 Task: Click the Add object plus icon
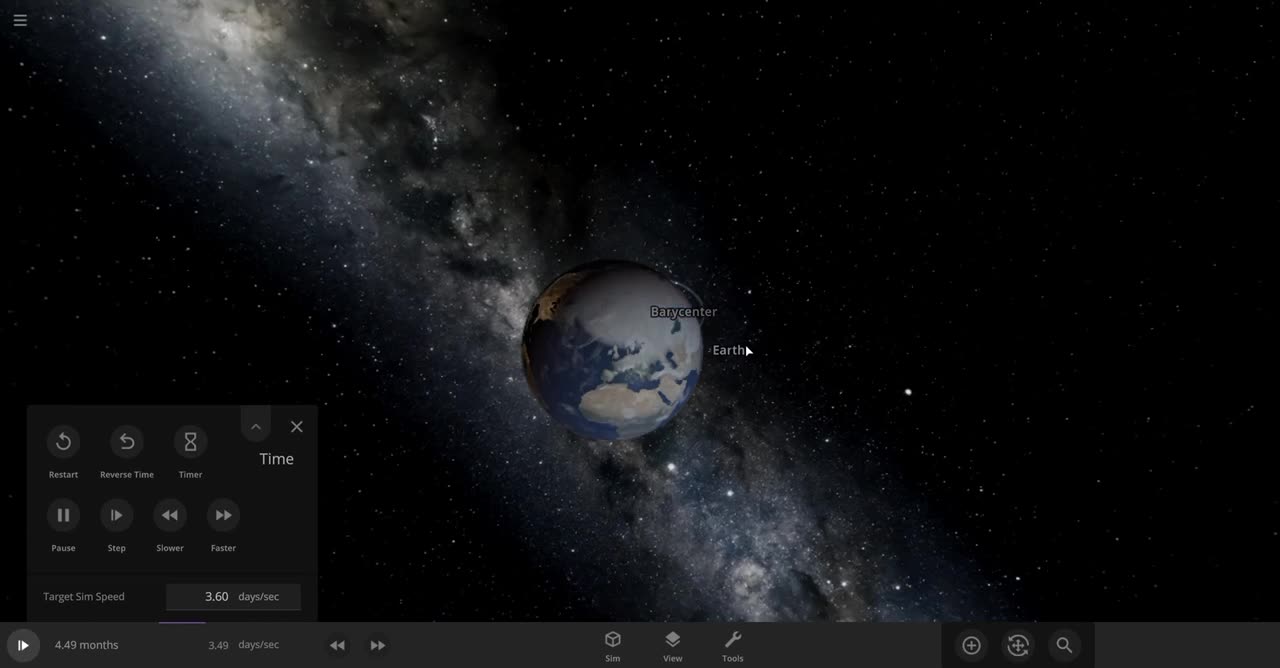coord(971,646)
